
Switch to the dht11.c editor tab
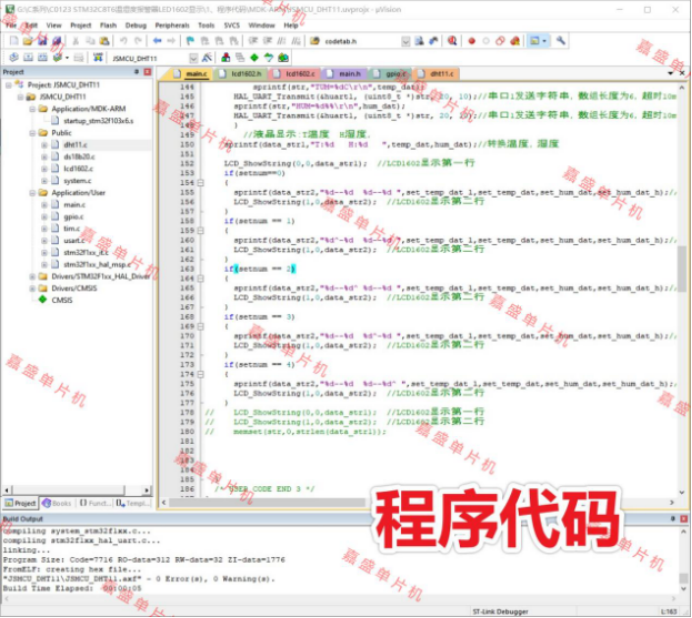coord(436,74)
